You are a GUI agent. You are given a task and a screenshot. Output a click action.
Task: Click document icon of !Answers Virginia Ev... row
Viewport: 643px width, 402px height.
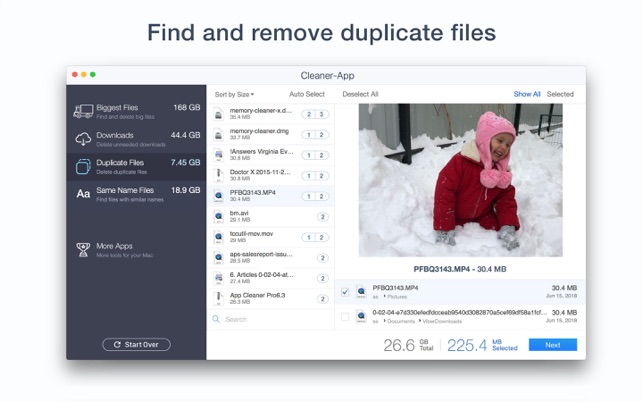tap(219, 155)
